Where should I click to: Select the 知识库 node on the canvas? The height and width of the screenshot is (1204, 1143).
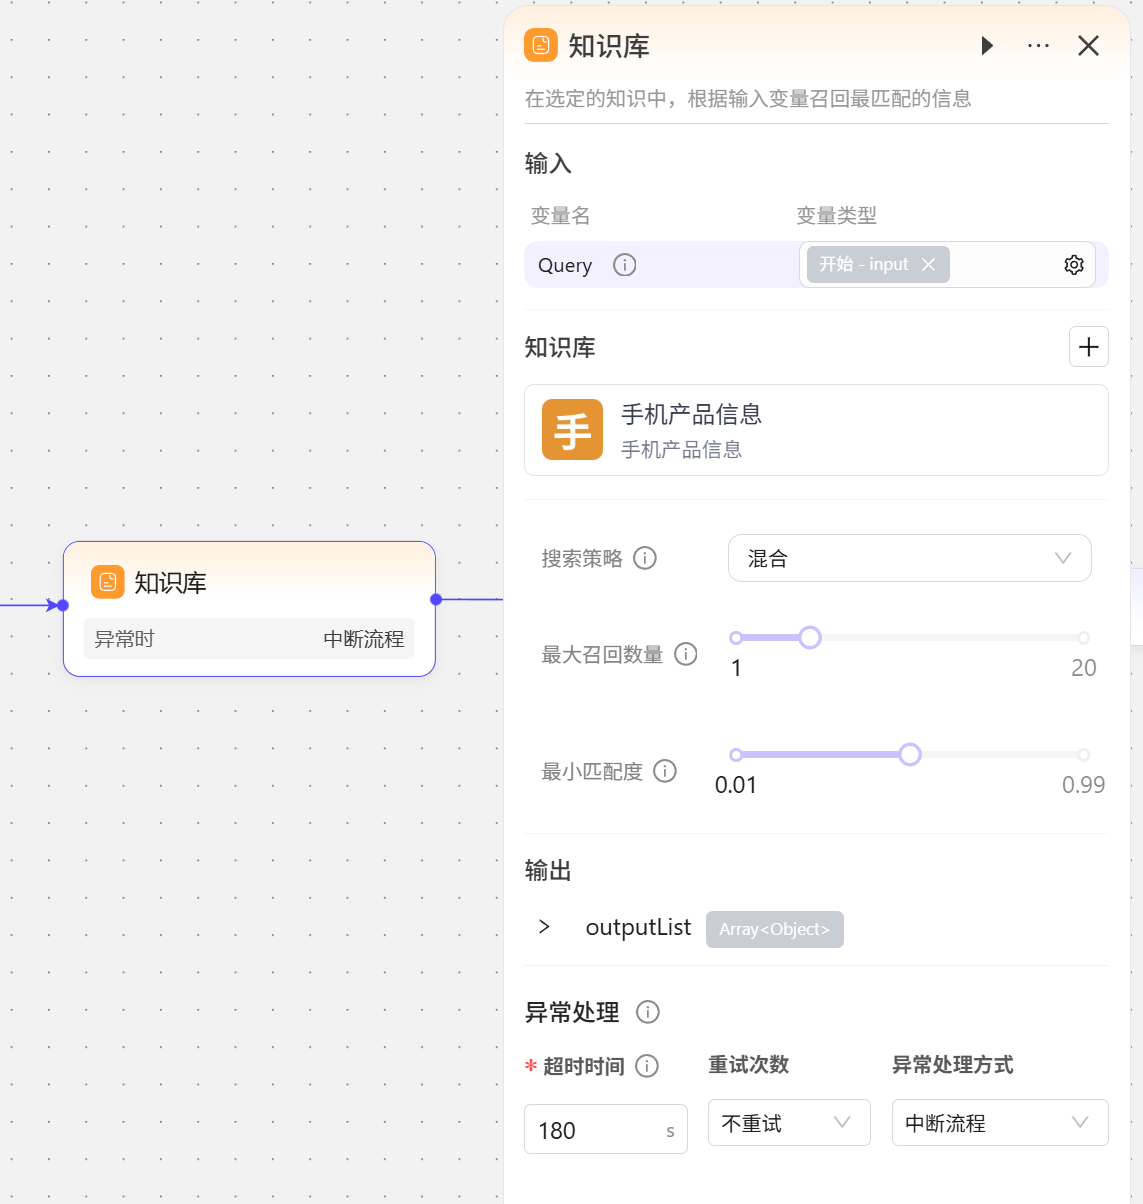pyautogui.click(x=249, y=584)
